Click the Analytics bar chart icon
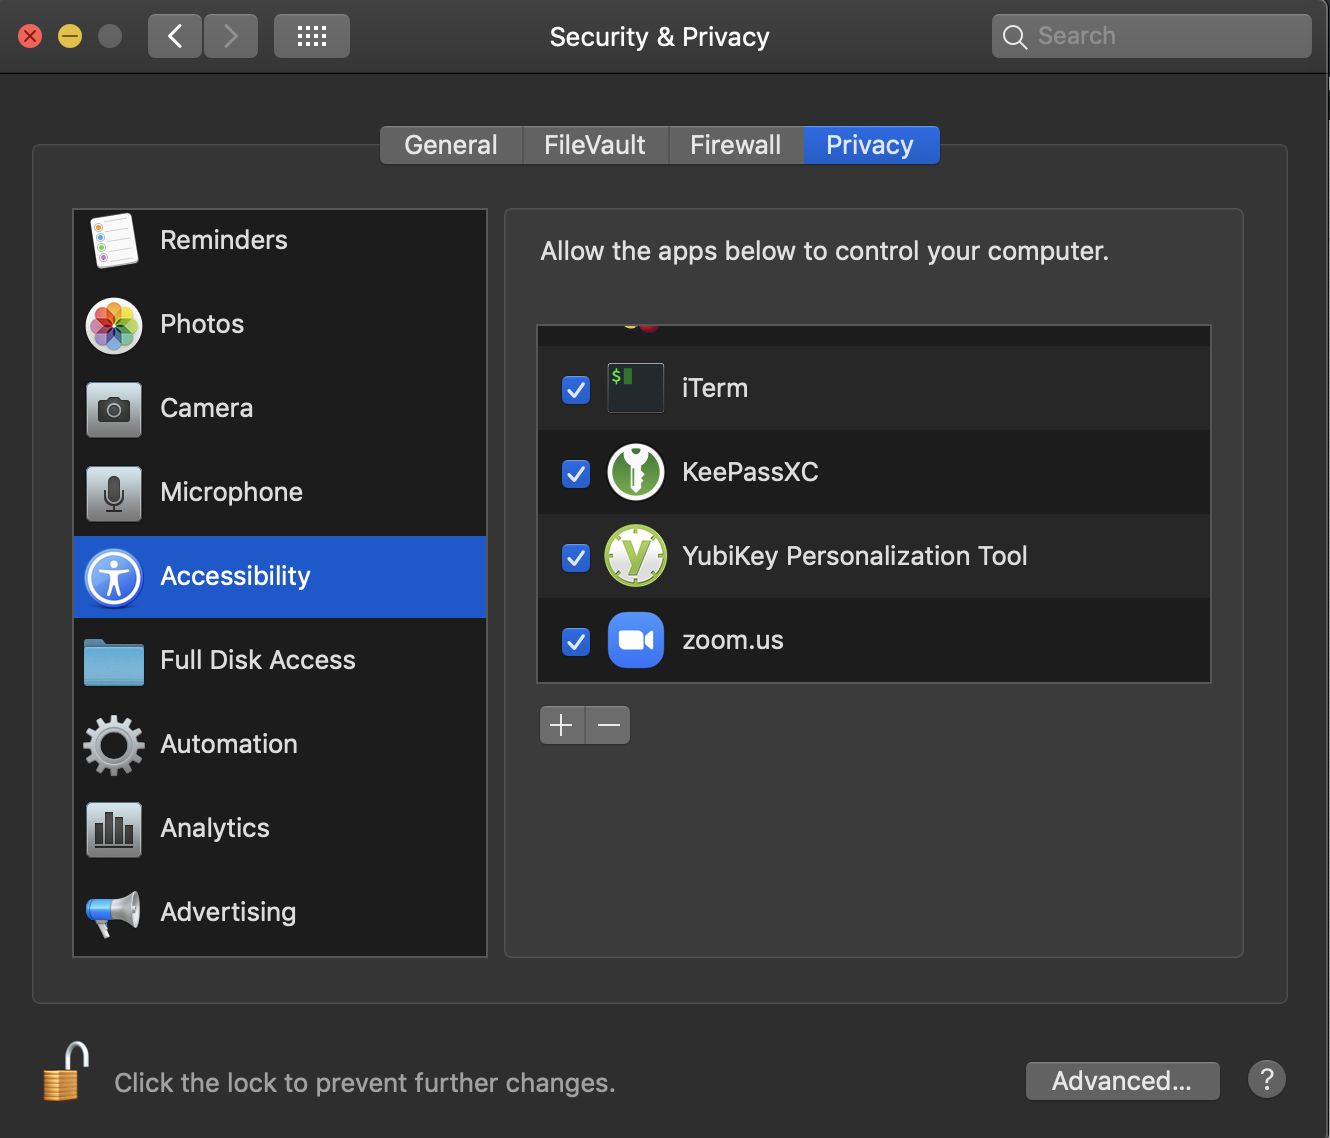 [x=113, y=829]
